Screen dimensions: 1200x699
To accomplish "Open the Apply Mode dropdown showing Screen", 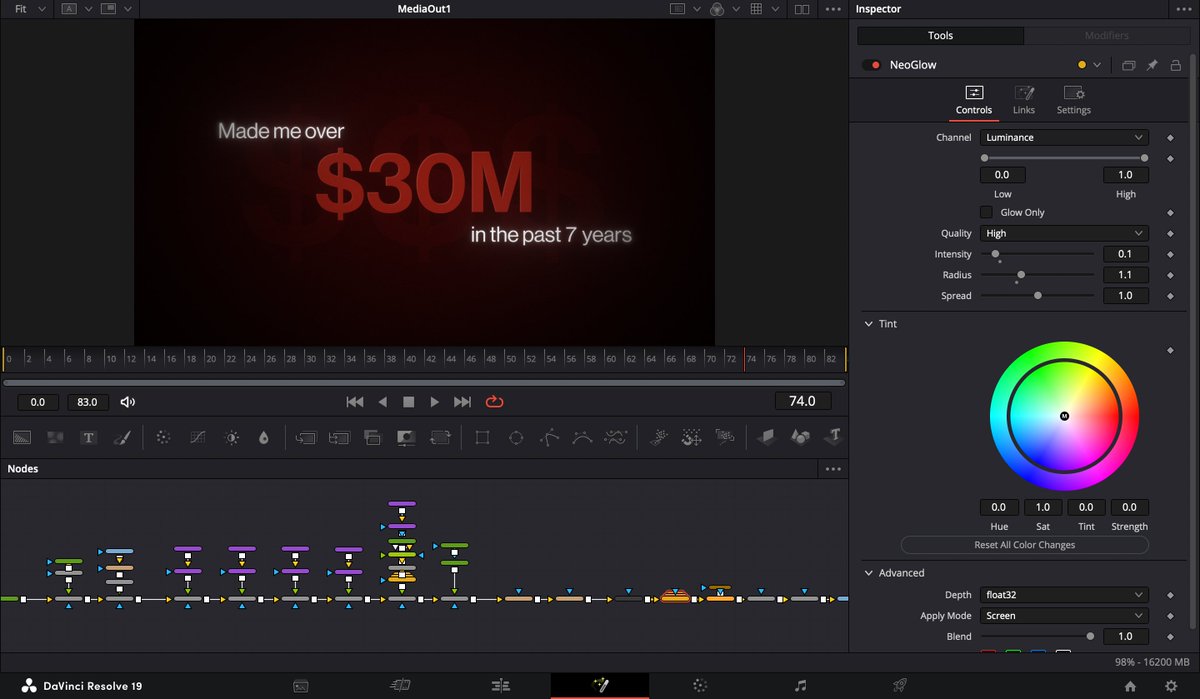I will pyautogui.click(x=1063, y=615).
